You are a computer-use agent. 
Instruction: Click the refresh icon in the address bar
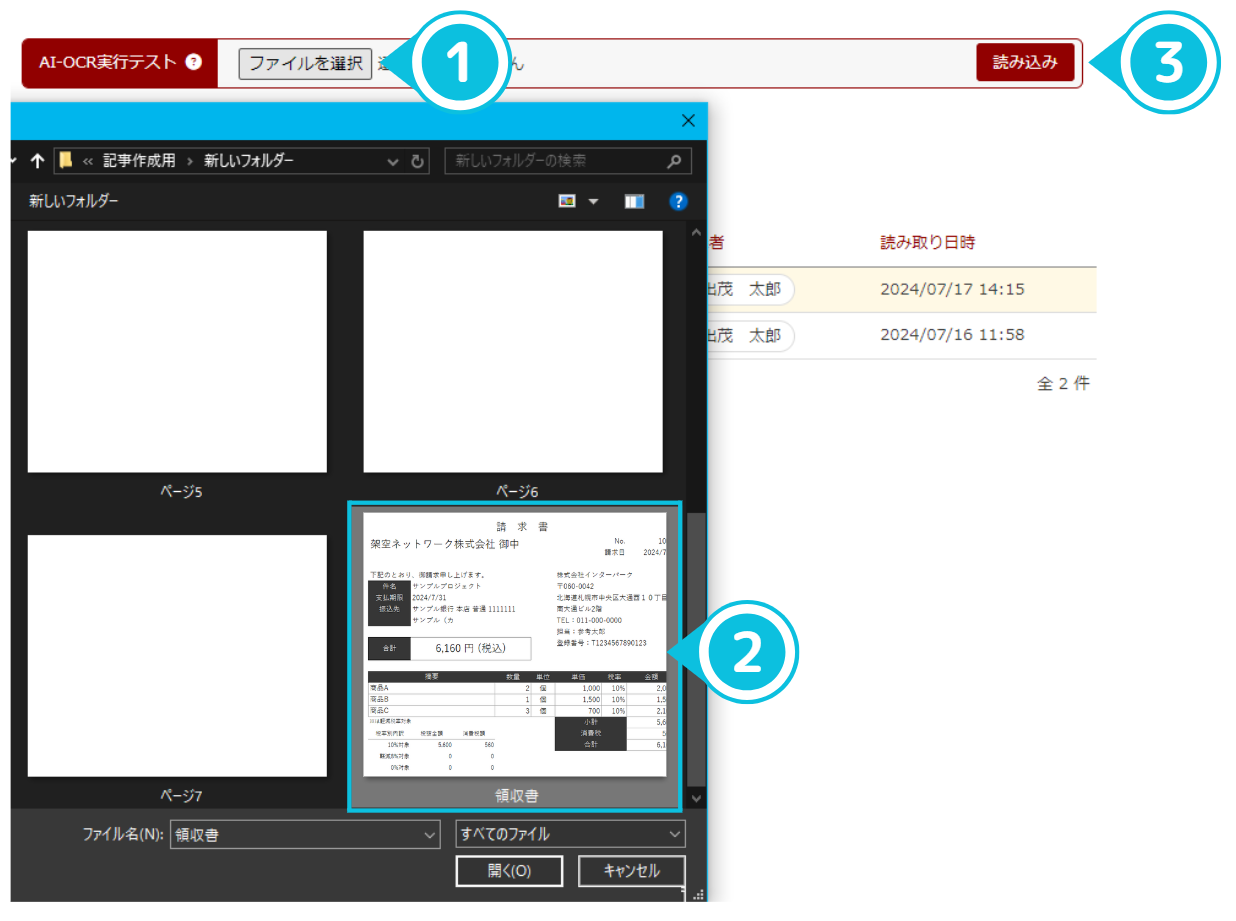point(418,161)
